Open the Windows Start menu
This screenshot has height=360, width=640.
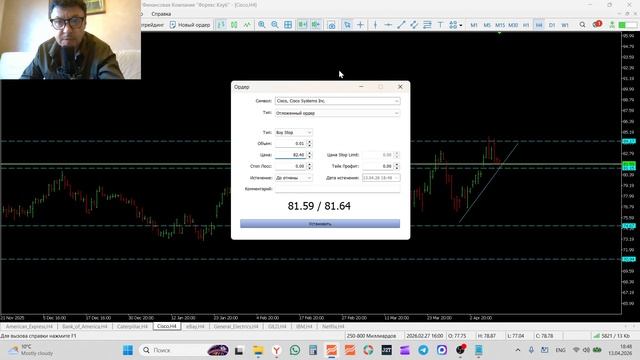click(128, 350)
